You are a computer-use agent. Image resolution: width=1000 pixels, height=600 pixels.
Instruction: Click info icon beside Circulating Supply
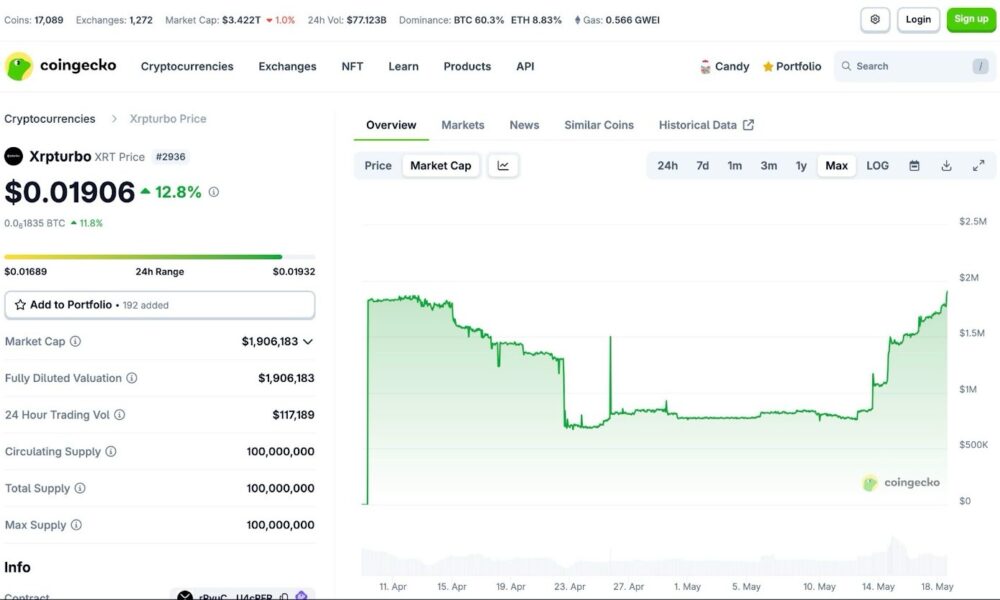coord(111,452)
